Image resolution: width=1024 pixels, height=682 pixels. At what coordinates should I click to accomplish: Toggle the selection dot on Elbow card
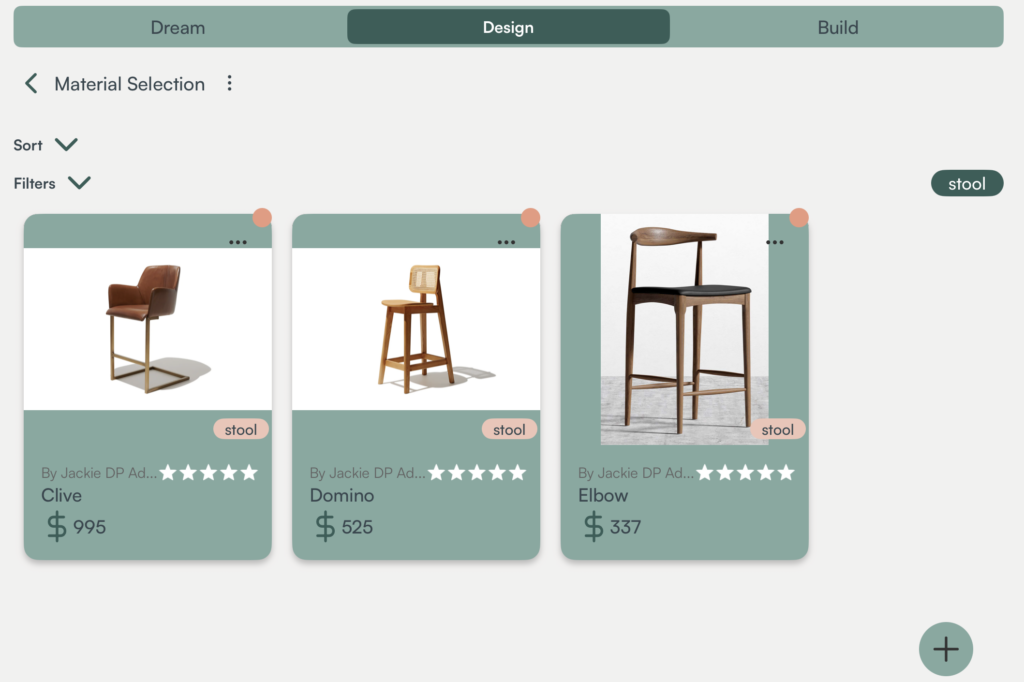799,217
